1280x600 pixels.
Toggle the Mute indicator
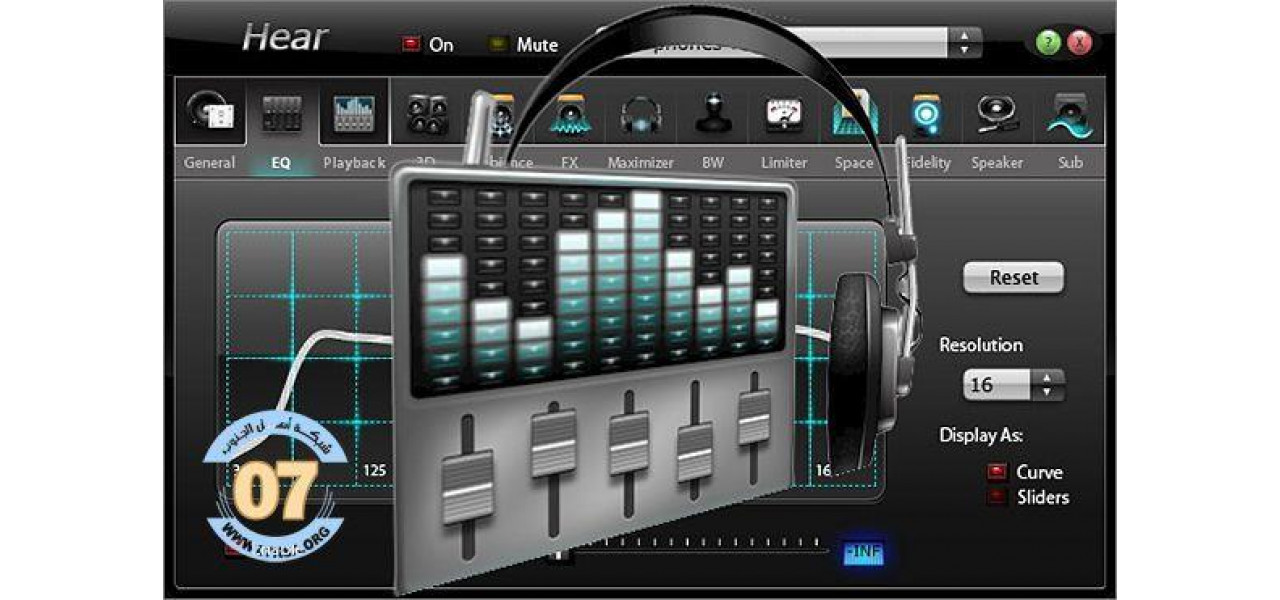tap(497, 44)
